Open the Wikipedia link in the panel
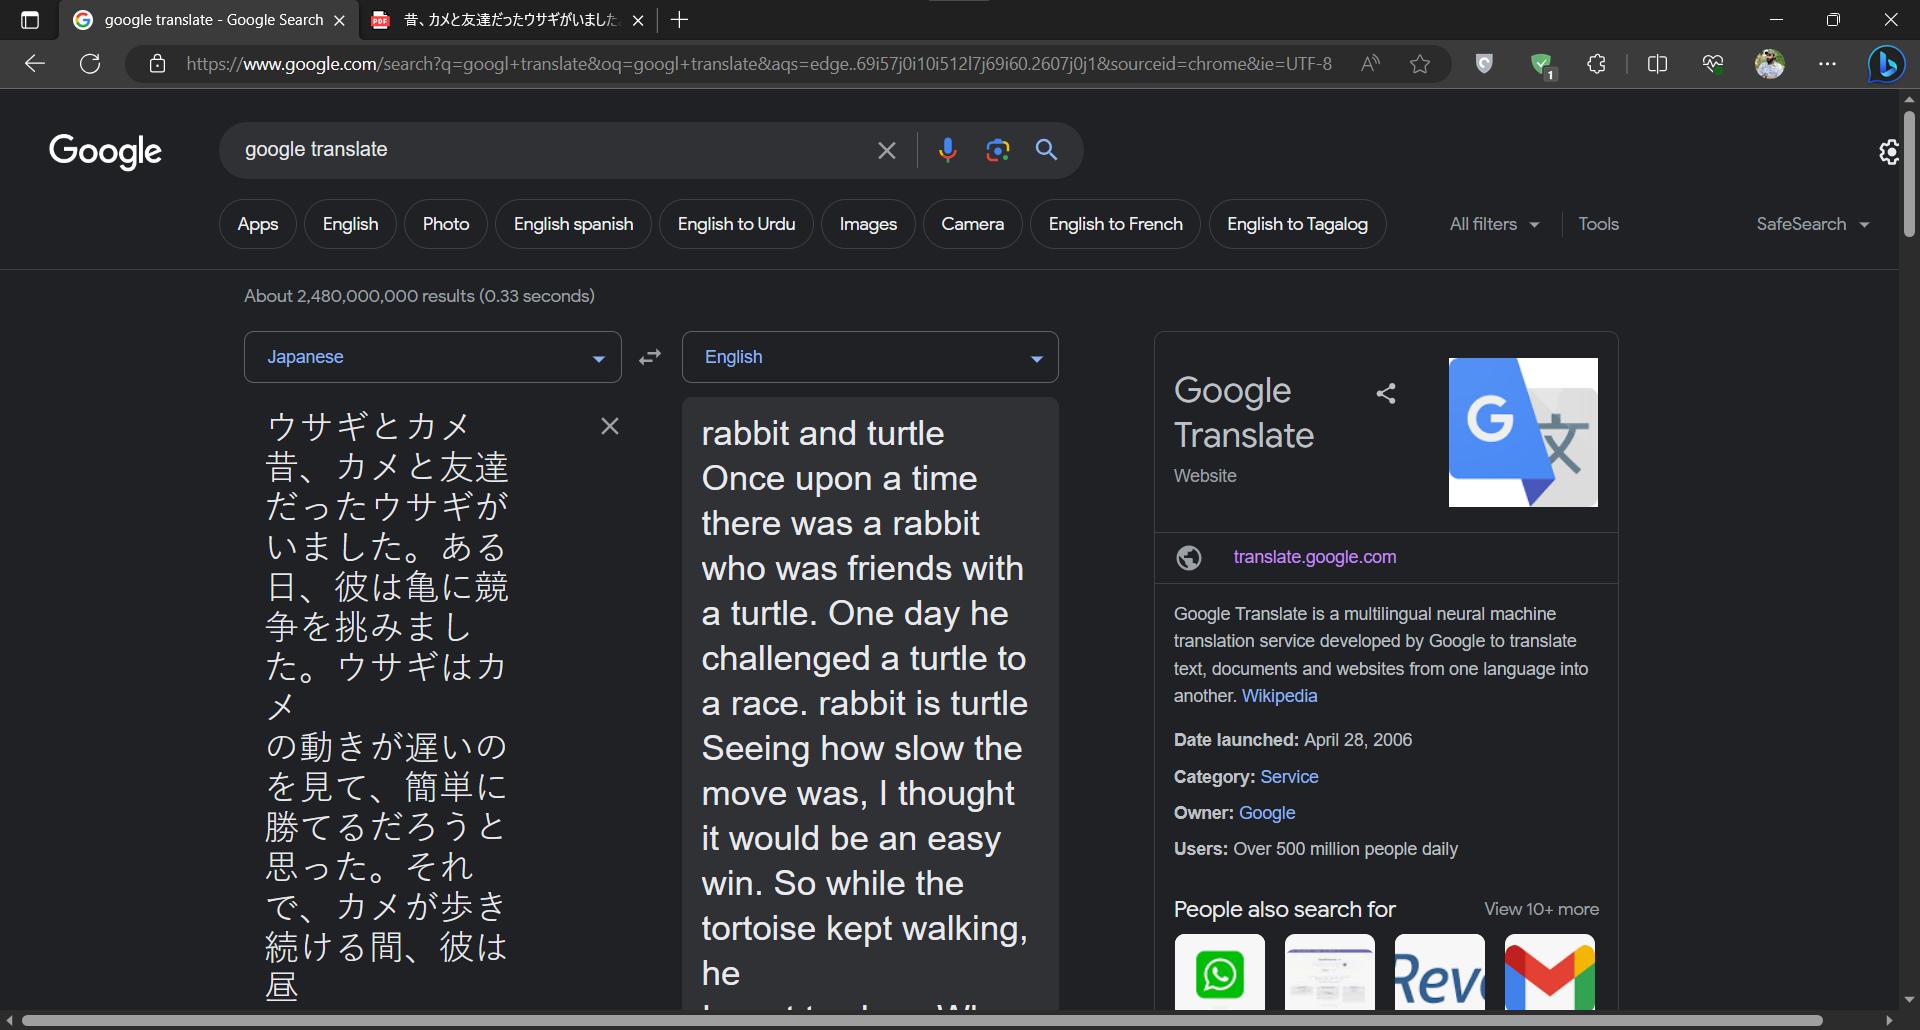Image resolution: width=1920 pixels, height=1030 pixels. coord(1279,695)
